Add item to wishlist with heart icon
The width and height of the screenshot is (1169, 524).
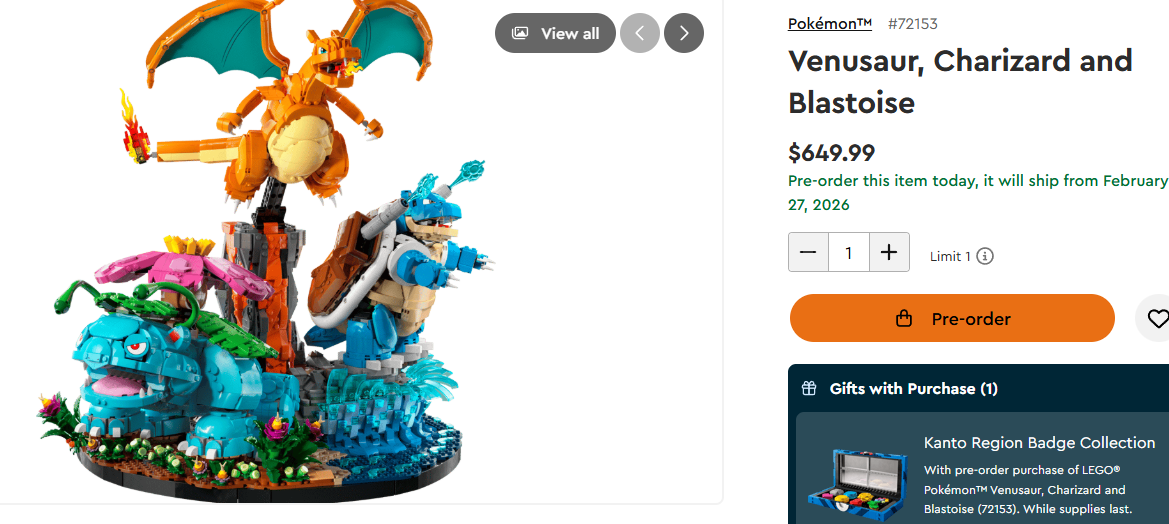click(x=1155, y=319)
